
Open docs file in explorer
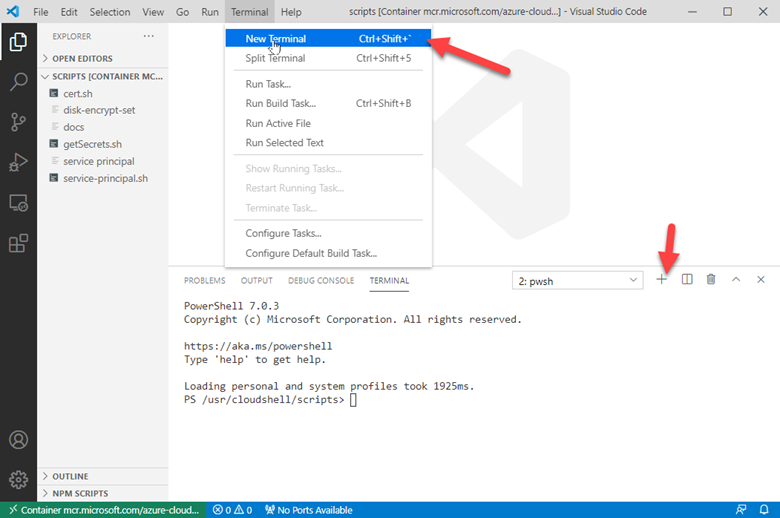[x=102, y=127]
